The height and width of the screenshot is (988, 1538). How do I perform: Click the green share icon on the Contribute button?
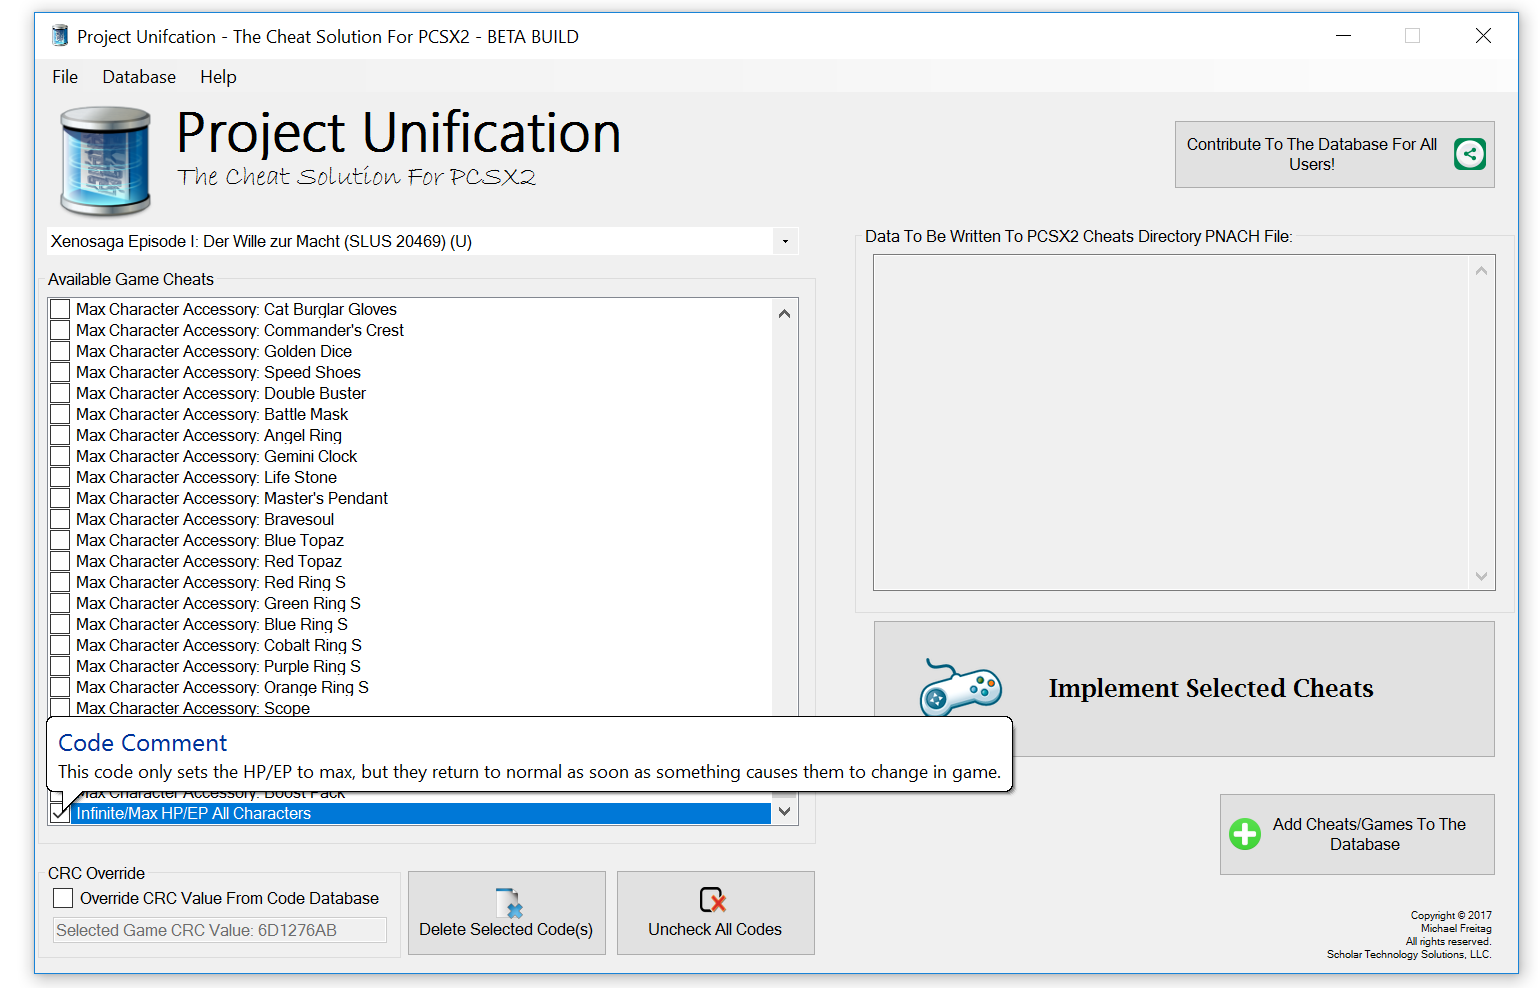click(1469, 154)
